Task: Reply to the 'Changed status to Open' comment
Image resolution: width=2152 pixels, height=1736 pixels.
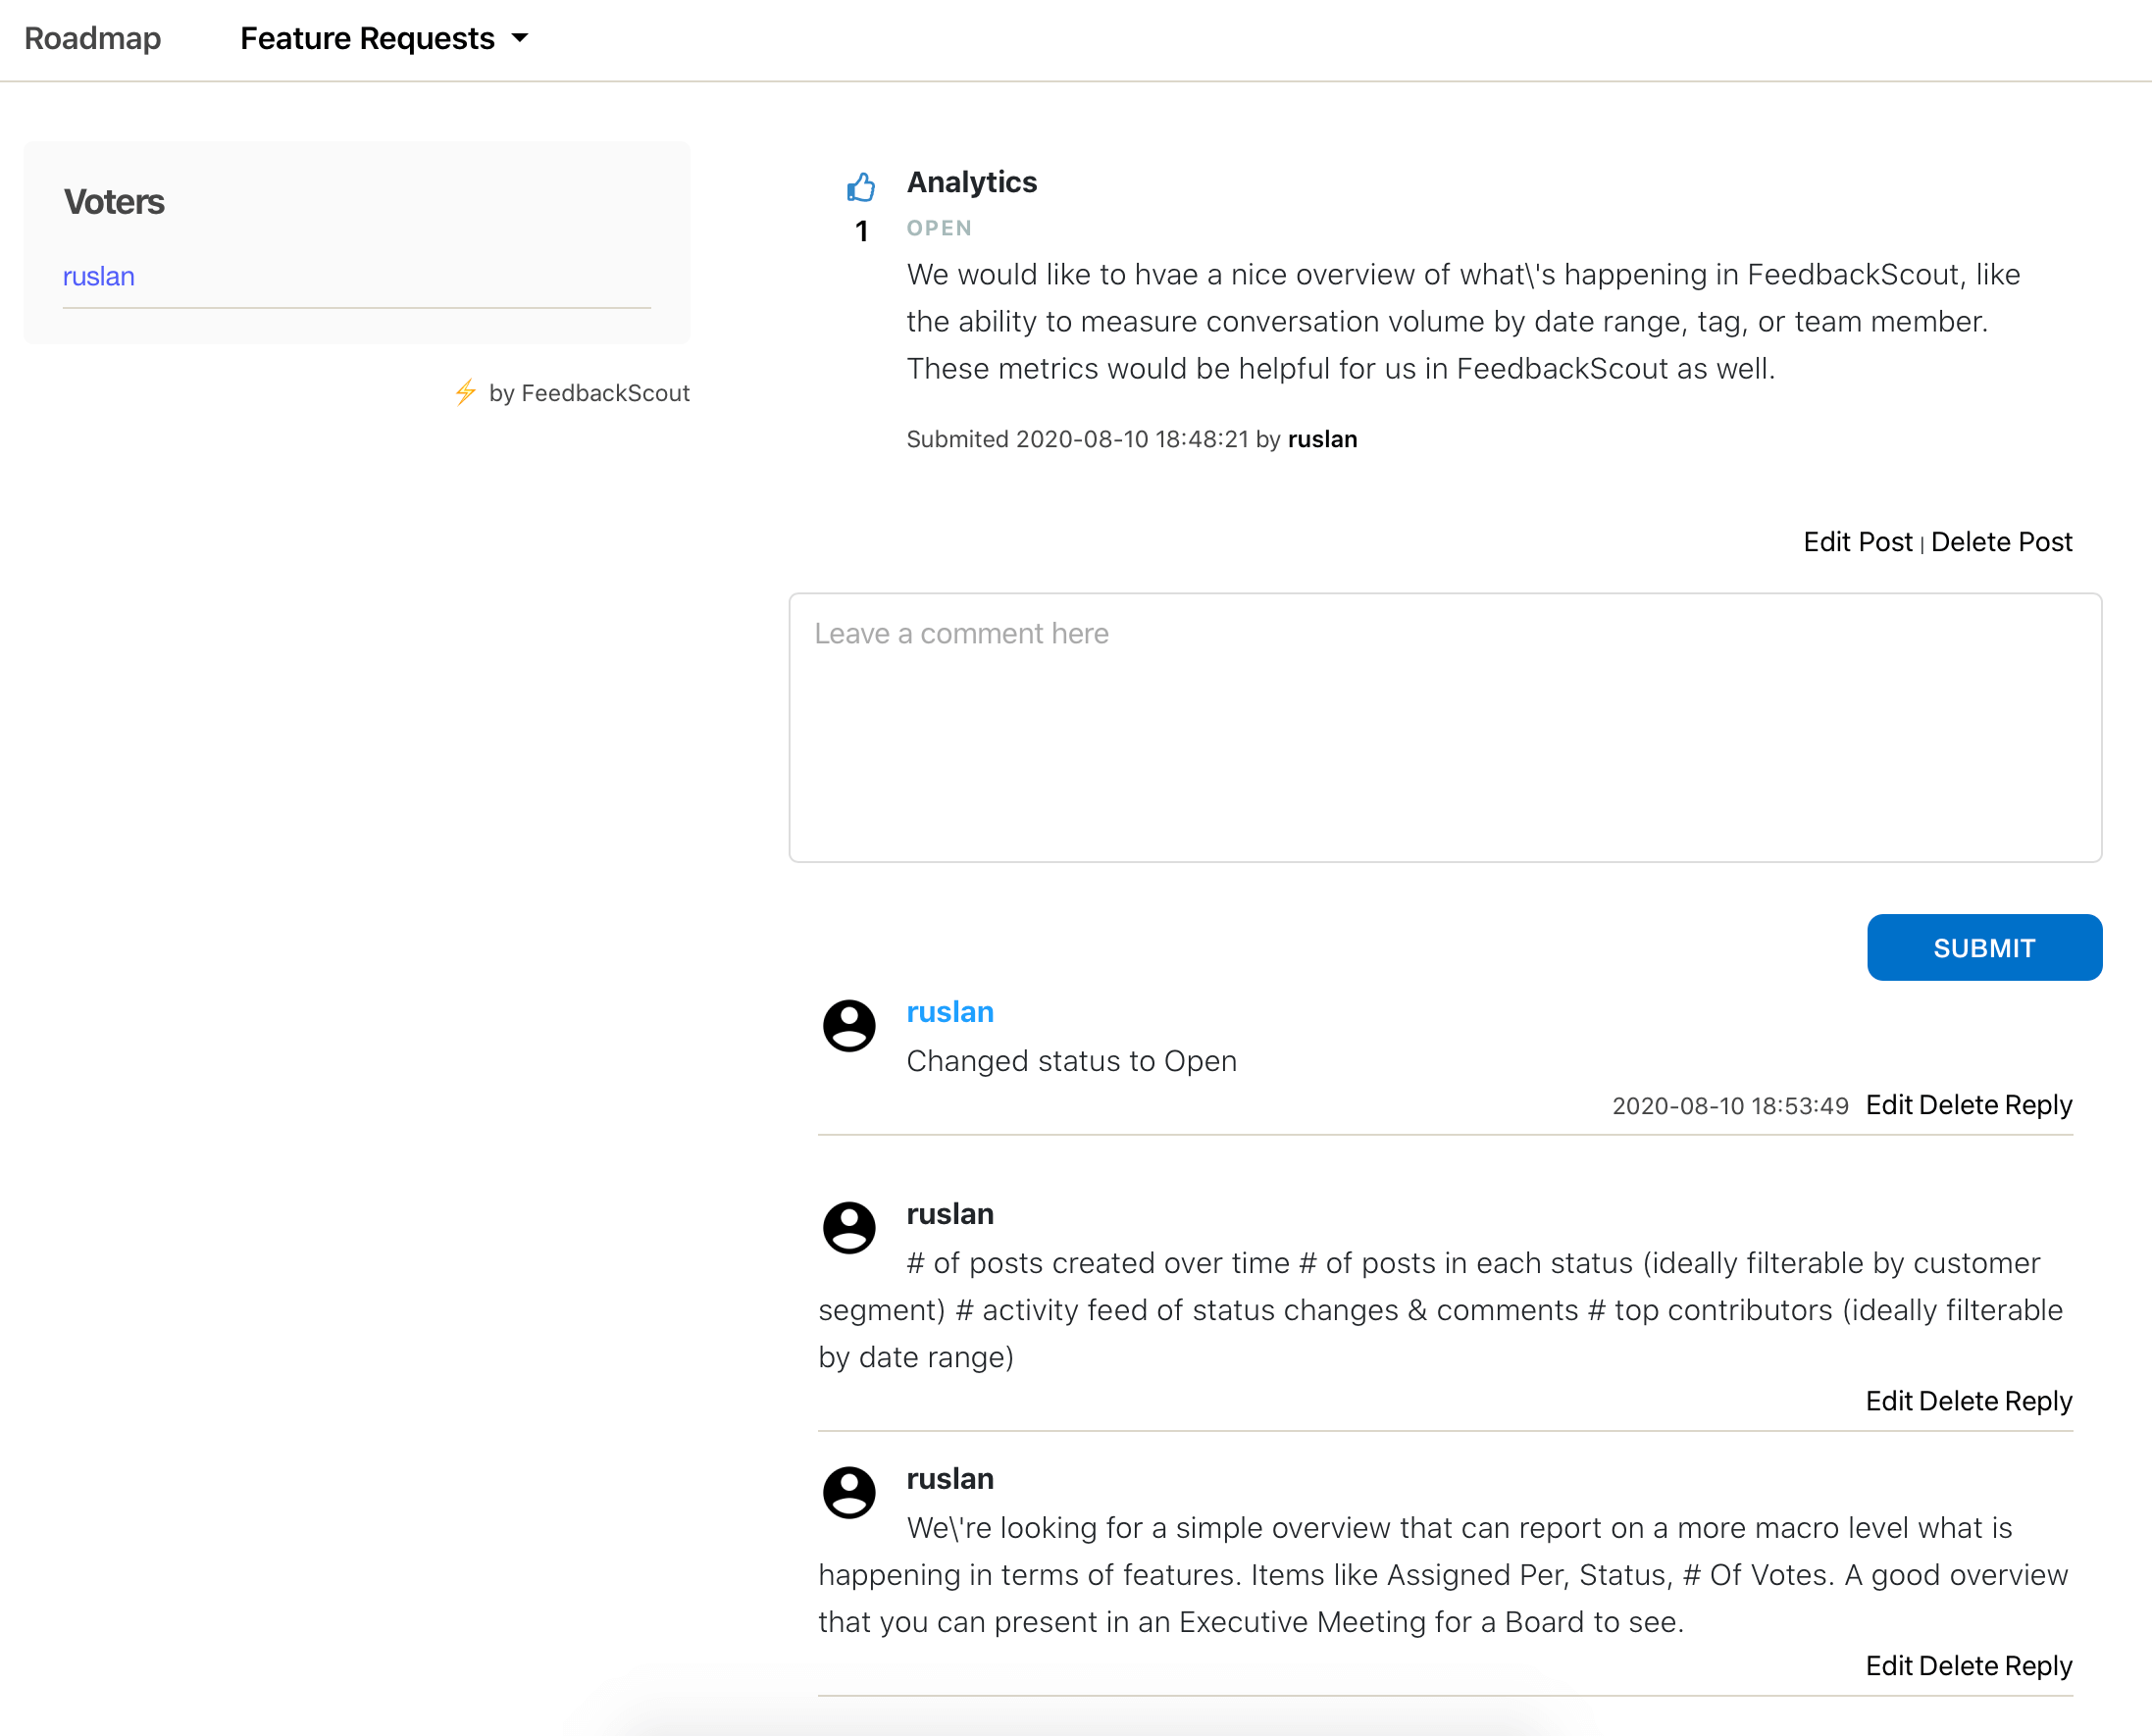Action: 2038,1105
